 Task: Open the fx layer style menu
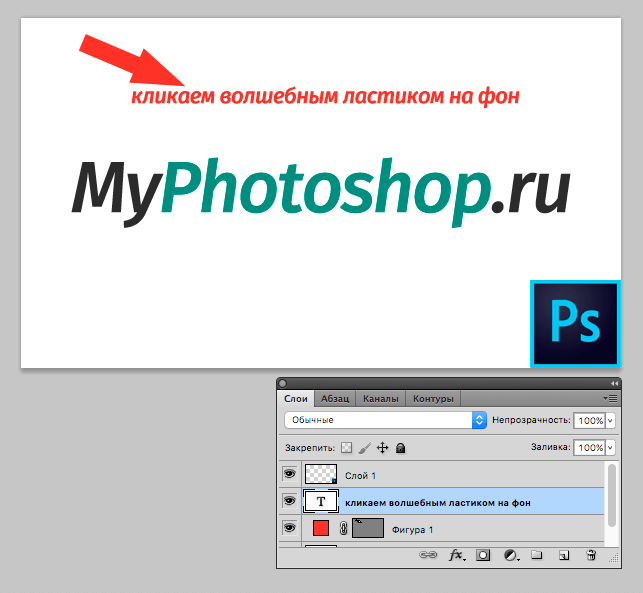[457, 555]
